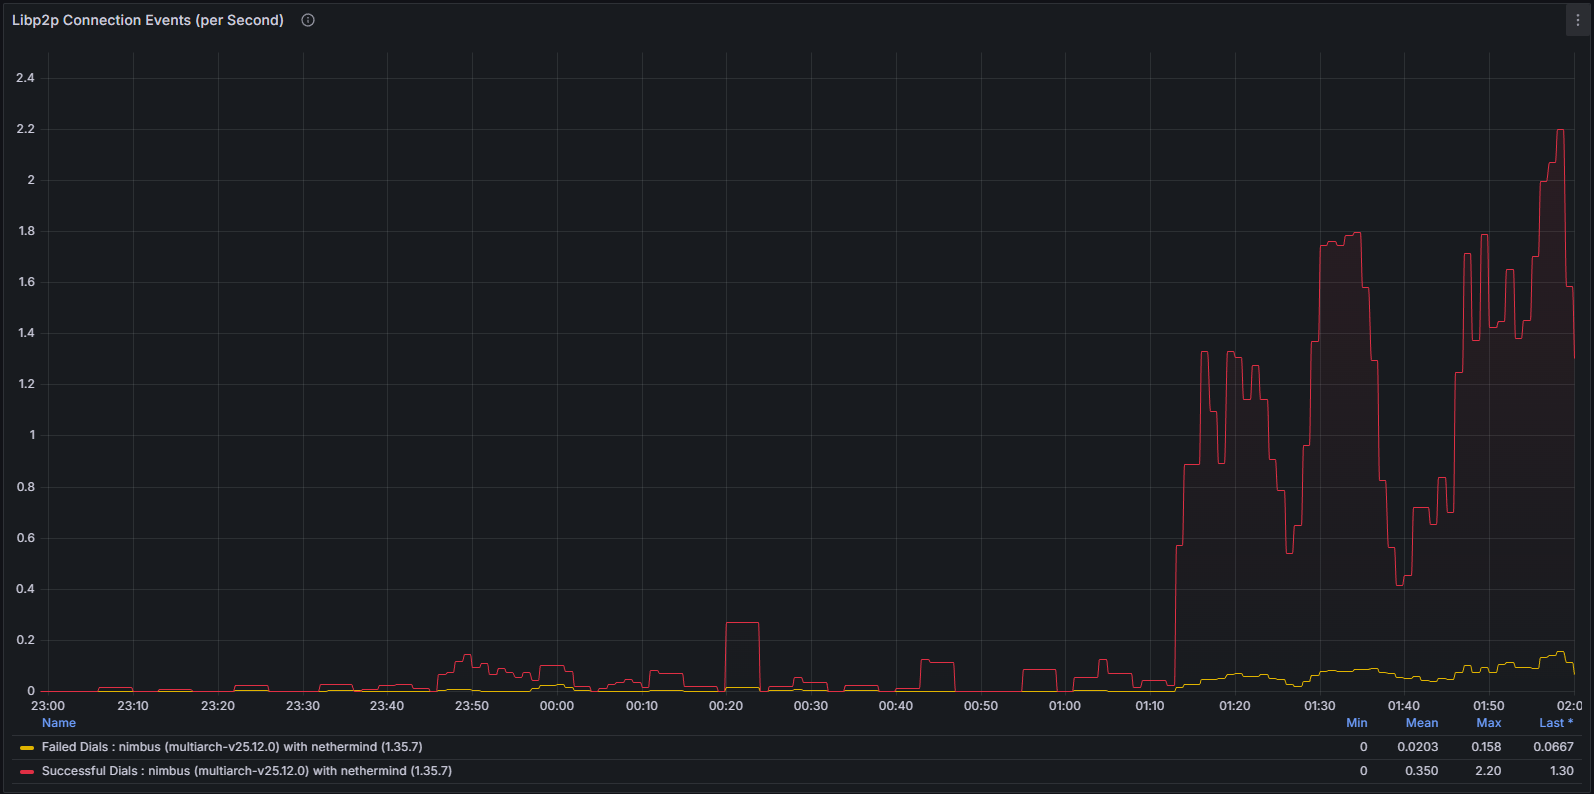Click the 1.30 last value for Successful Dials
The height and width of the screenshot is (794, 1594).
pyautogui.click(x=1561, y=771)
